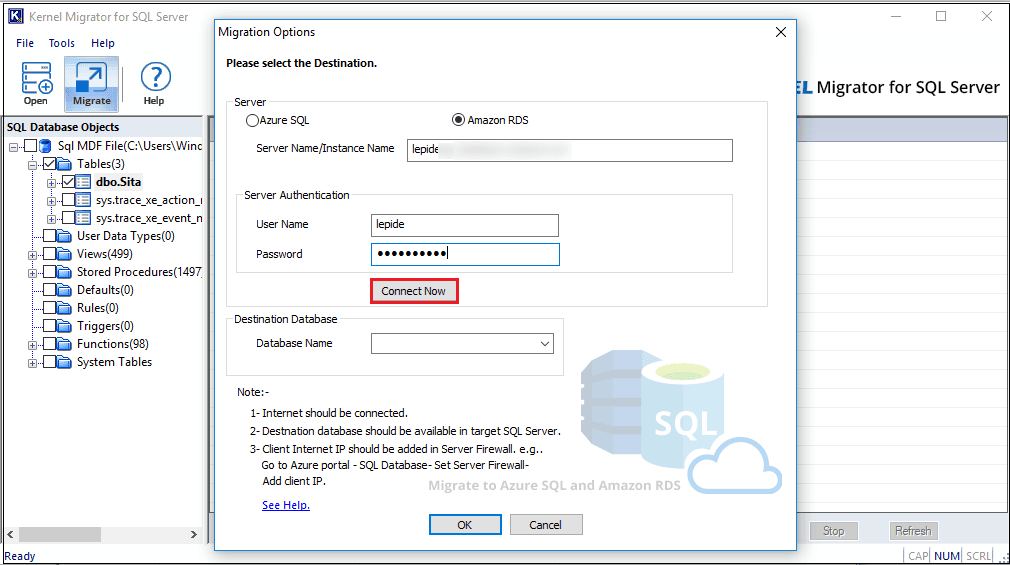Screen dimensions: 1010x565
Task: Click the horizontal scrollbar thumb in tree panel
Action: coord(60,534)
